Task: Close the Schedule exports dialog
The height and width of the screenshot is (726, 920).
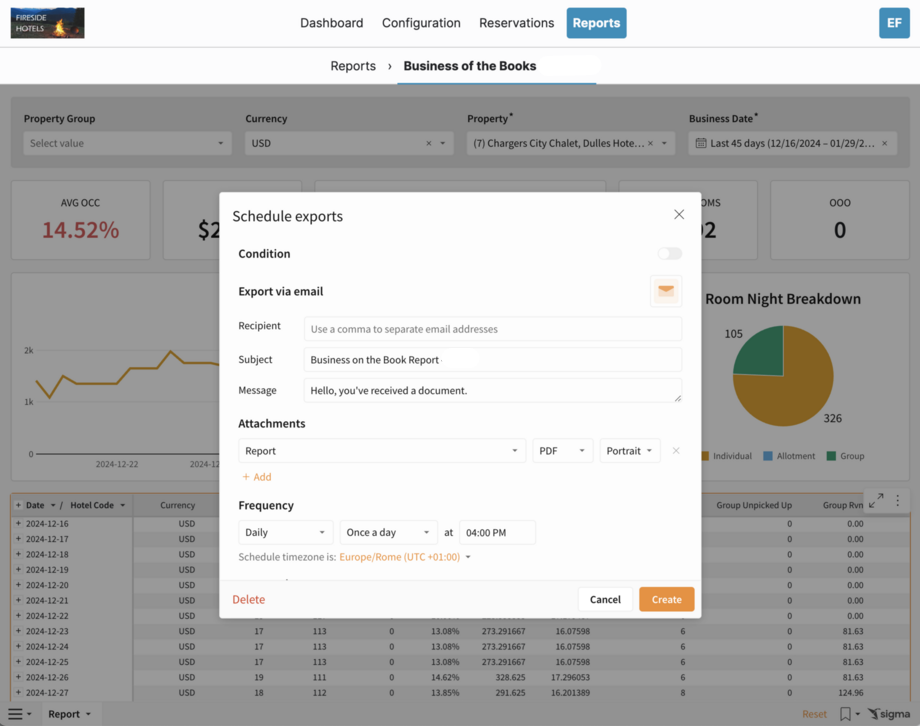Action: pyautogui.click(x=679, y=215)
